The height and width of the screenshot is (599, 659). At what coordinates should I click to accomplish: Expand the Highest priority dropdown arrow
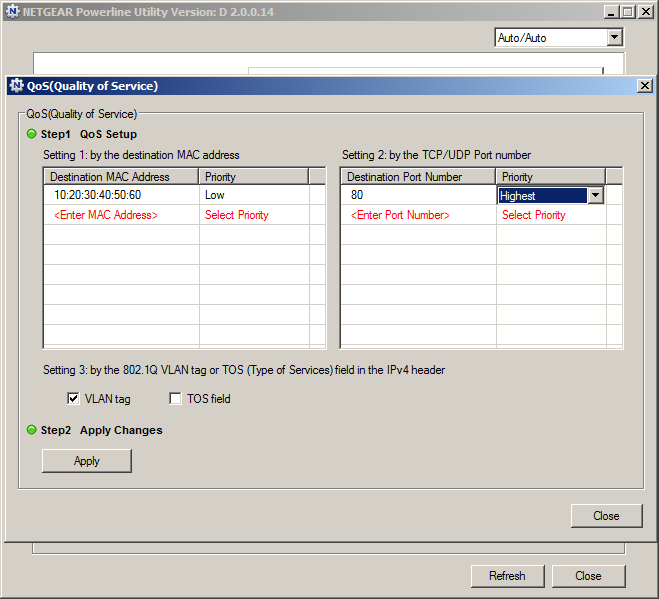click(596, 195)
